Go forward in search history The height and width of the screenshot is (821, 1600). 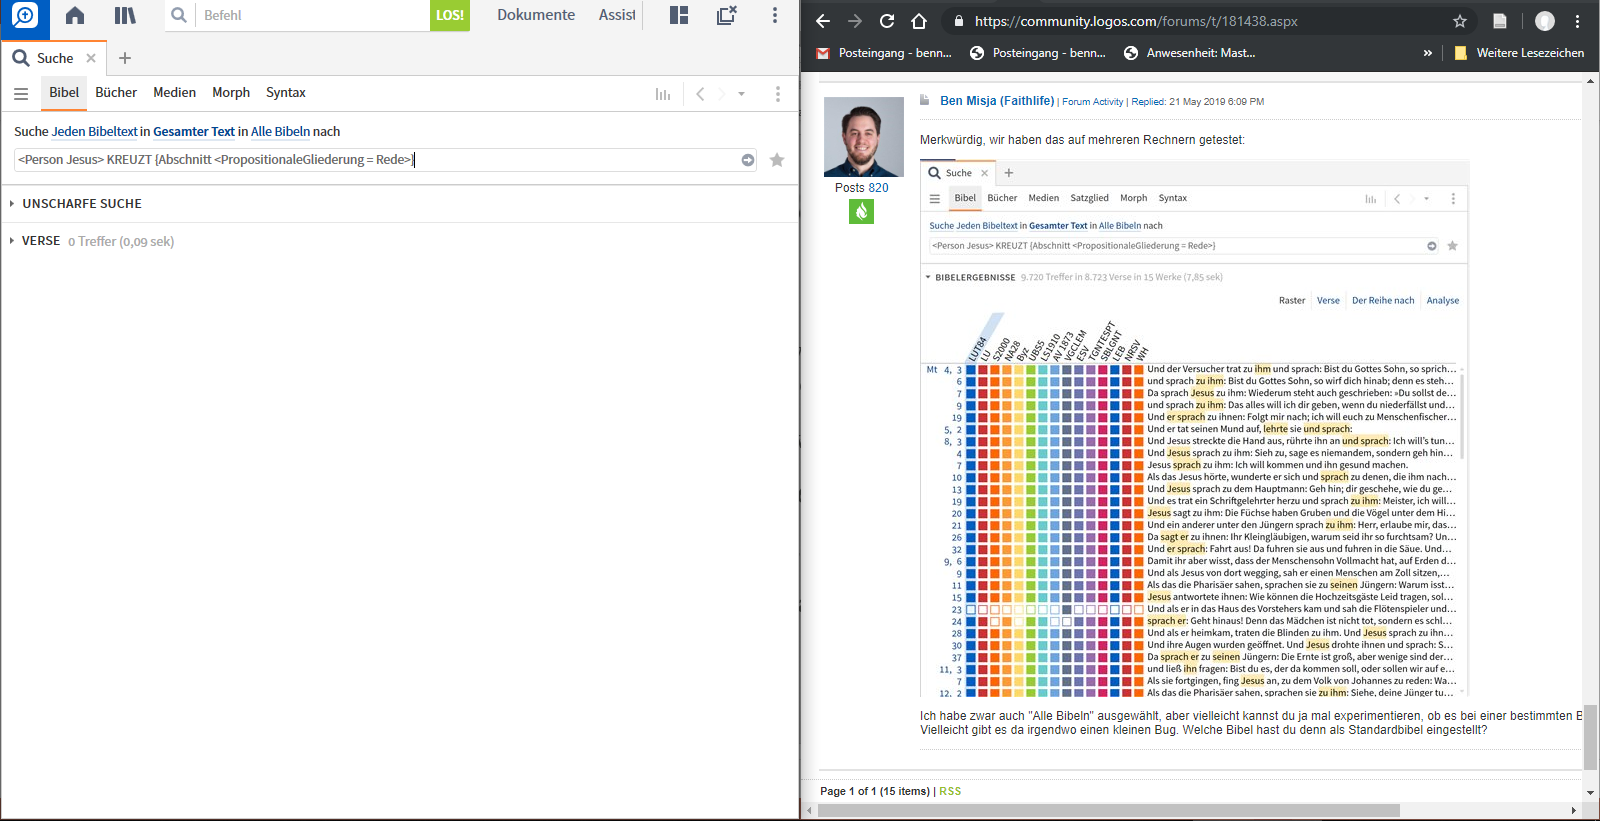721,94
